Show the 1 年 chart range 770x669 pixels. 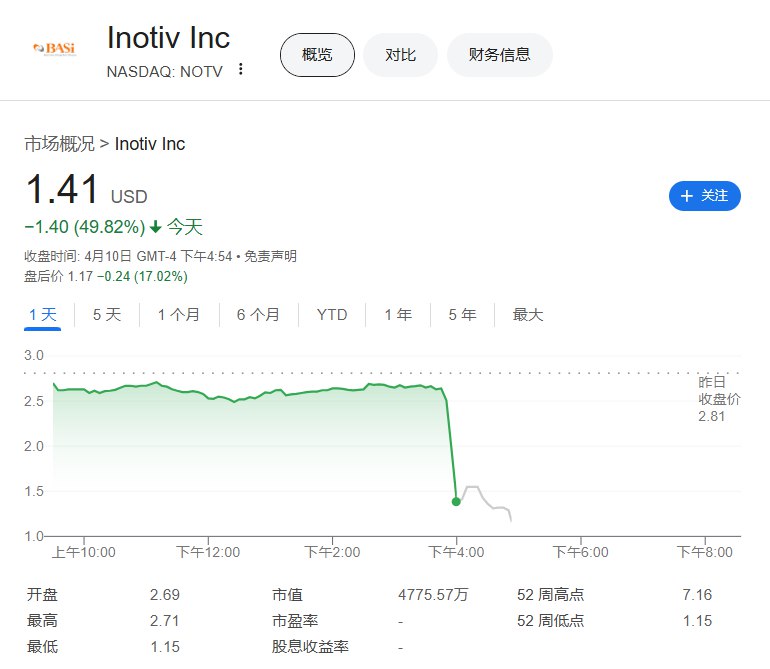(x=398, y=315)
